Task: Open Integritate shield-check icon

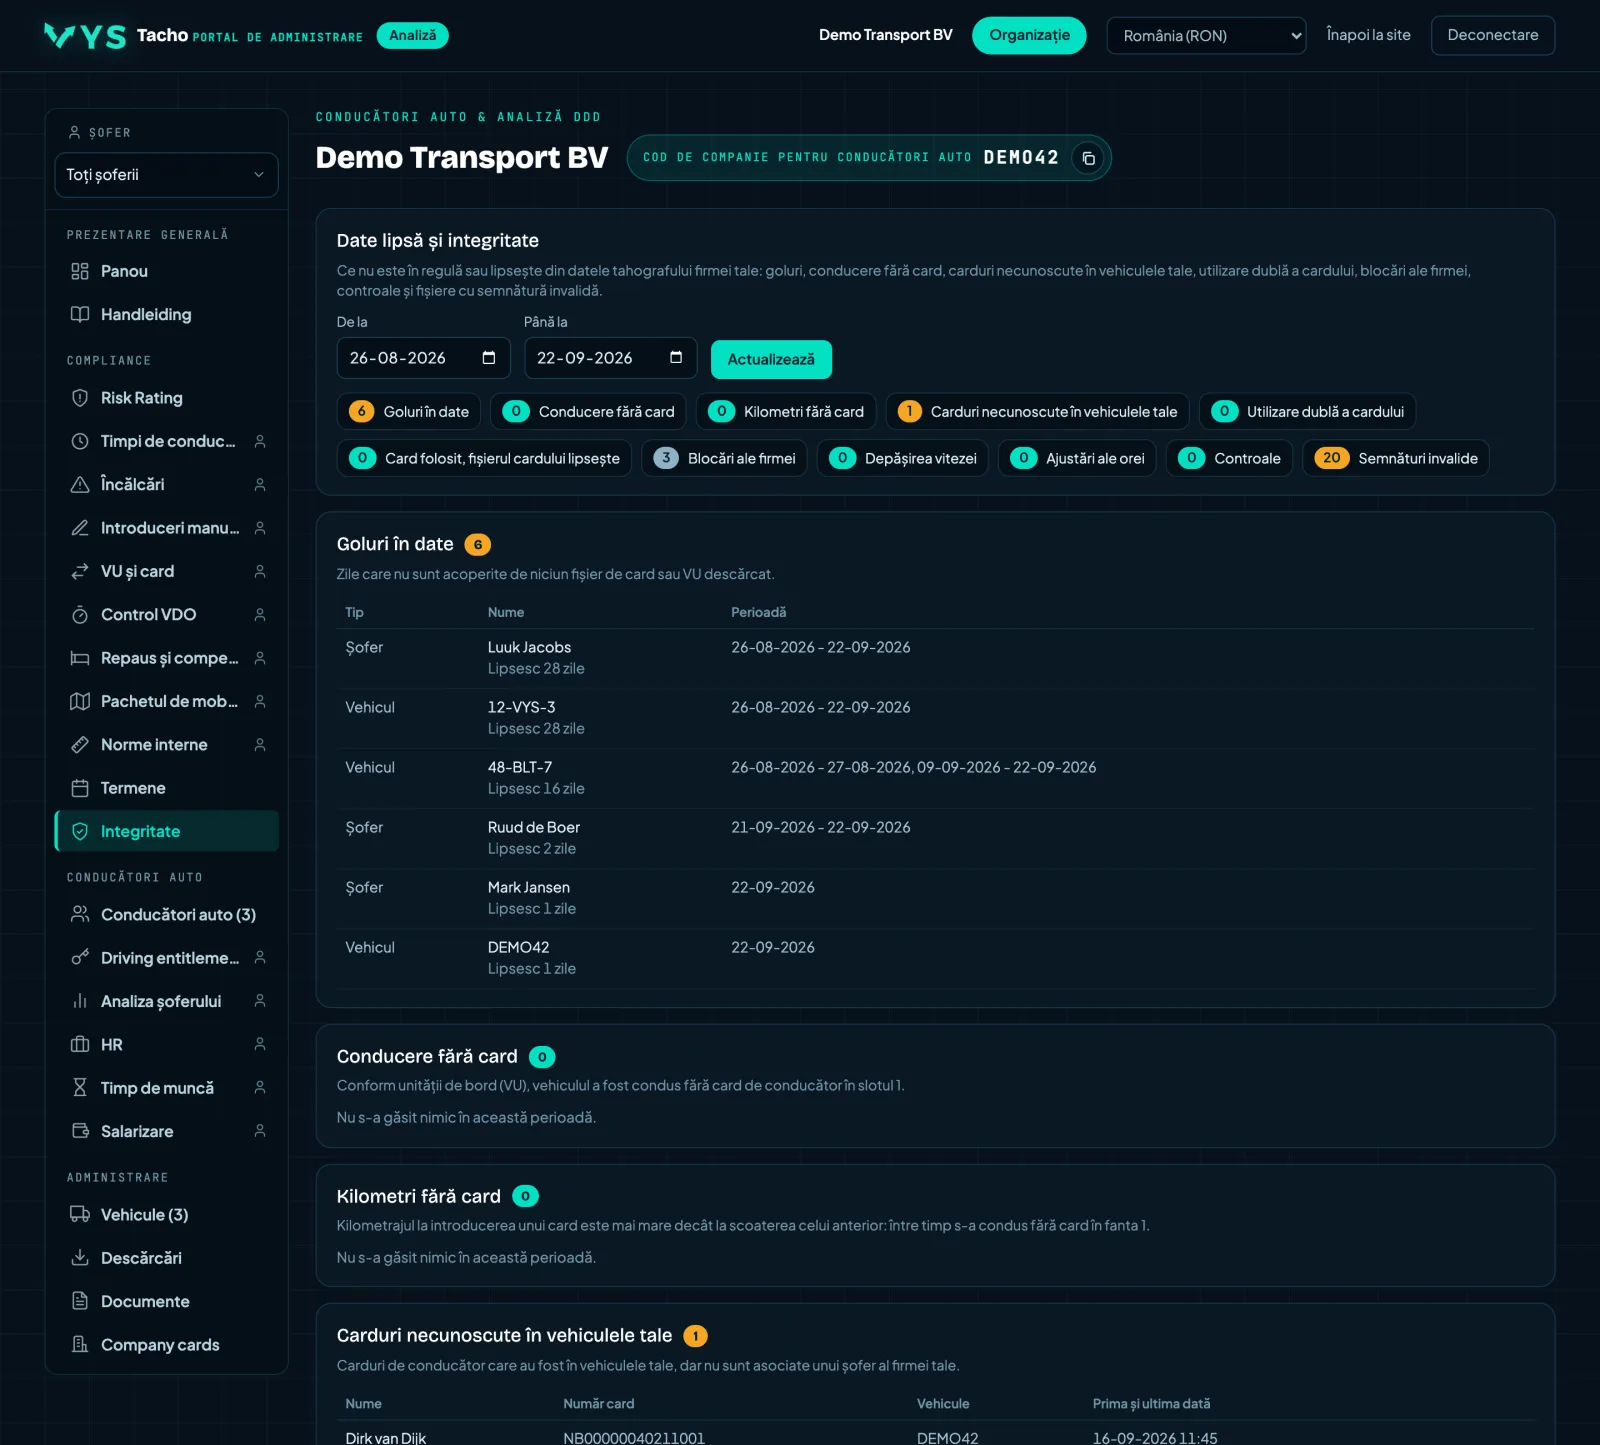Action: click(80, 831)
